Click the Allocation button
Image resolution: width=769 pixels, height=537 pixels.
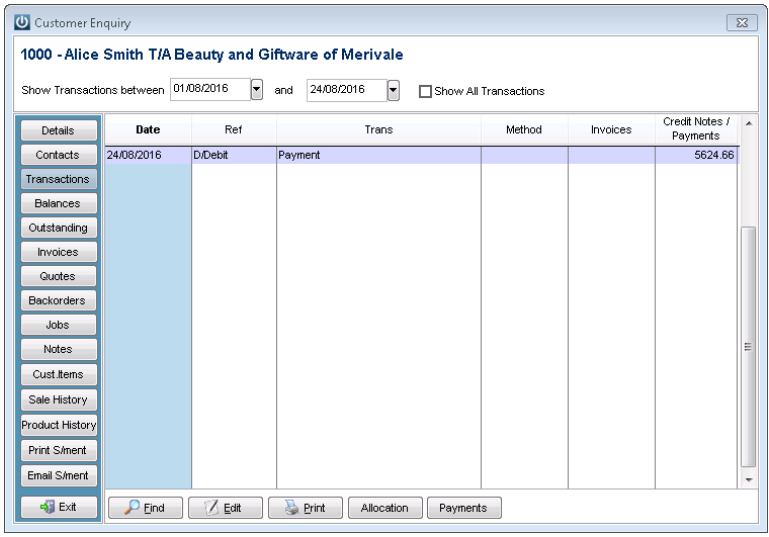[x=385, y=508]
